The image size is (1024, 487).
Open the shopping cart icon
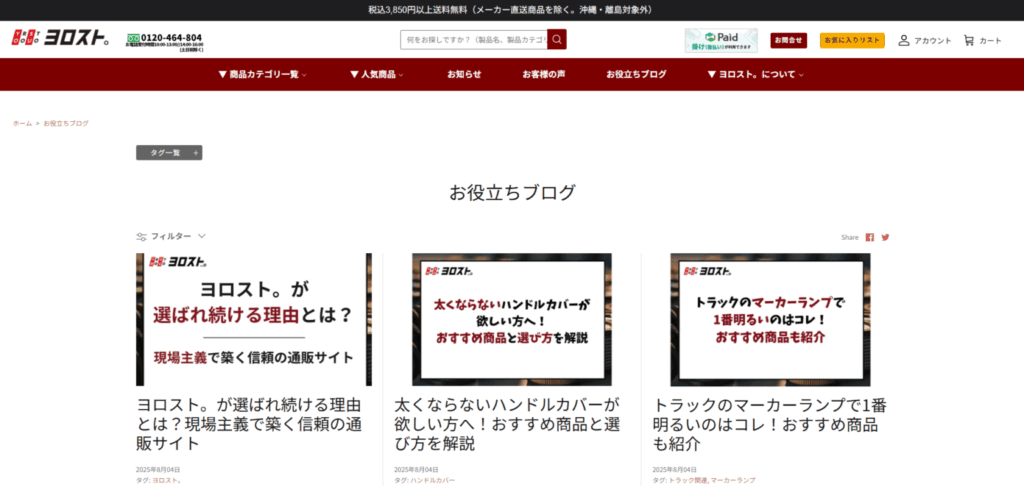968,40
